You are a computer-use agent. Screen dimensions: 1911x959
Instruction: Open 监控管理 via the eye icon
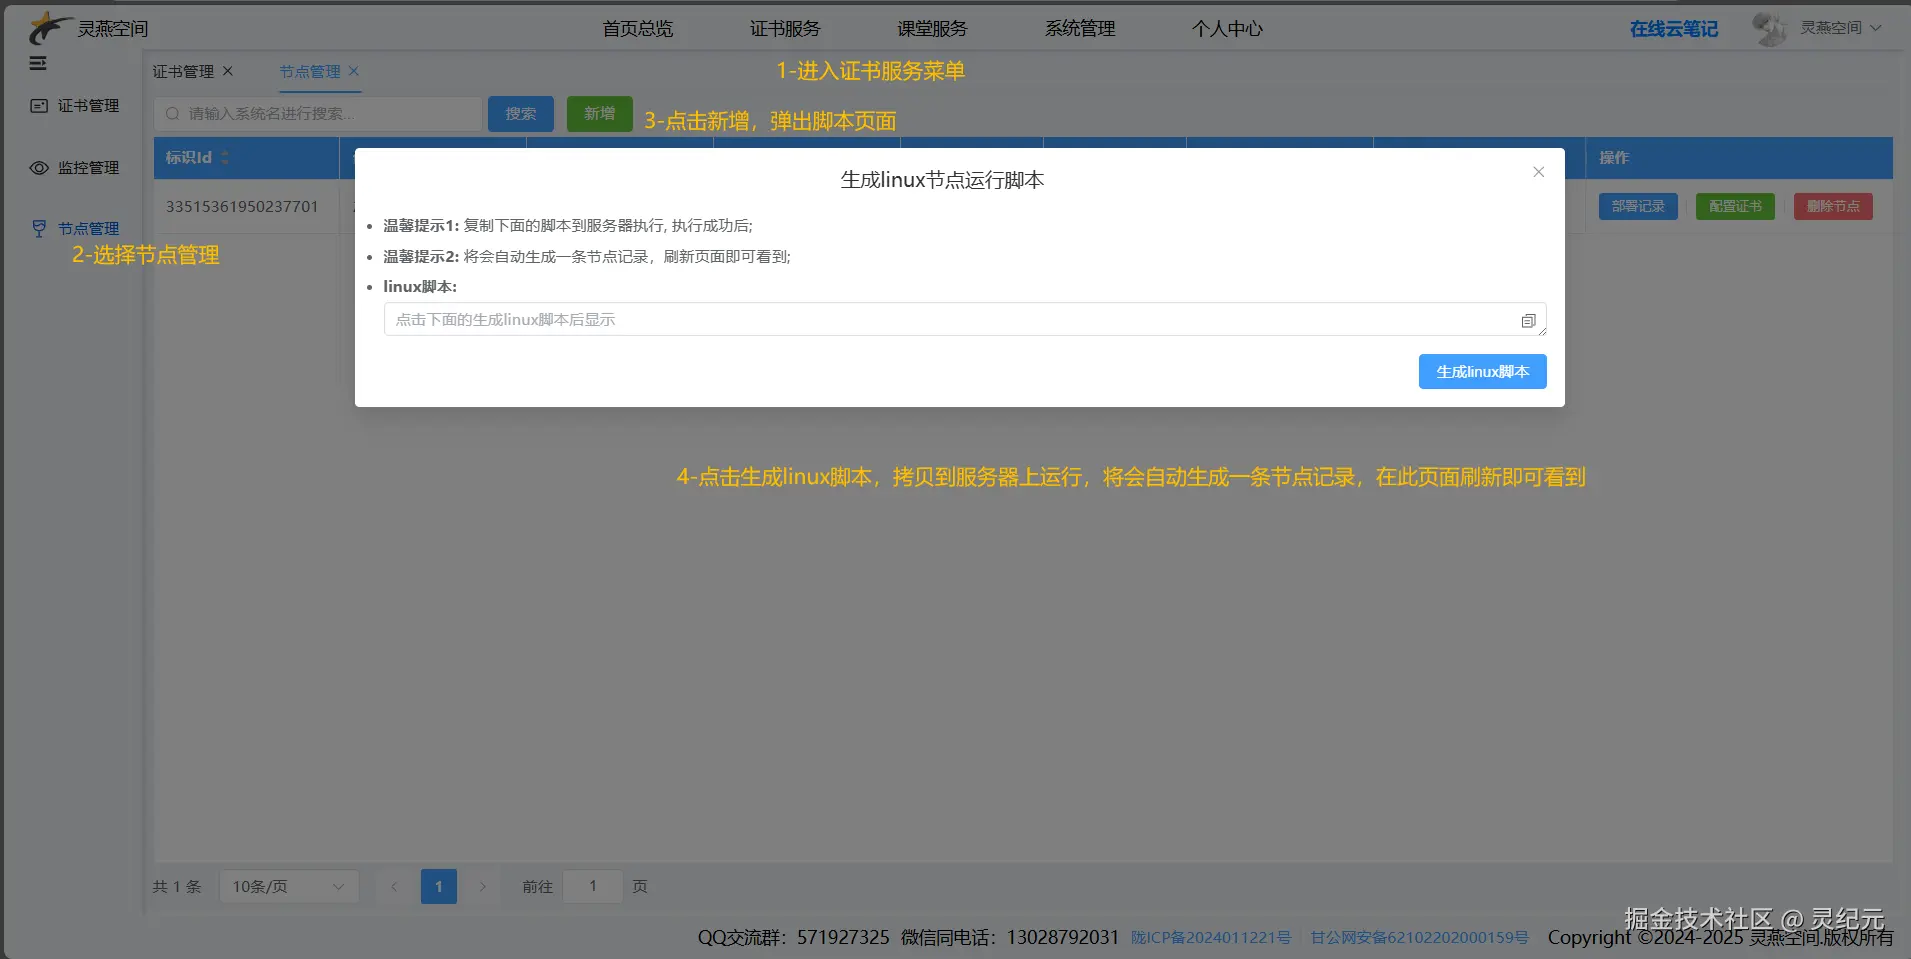(x=86, y=168)
